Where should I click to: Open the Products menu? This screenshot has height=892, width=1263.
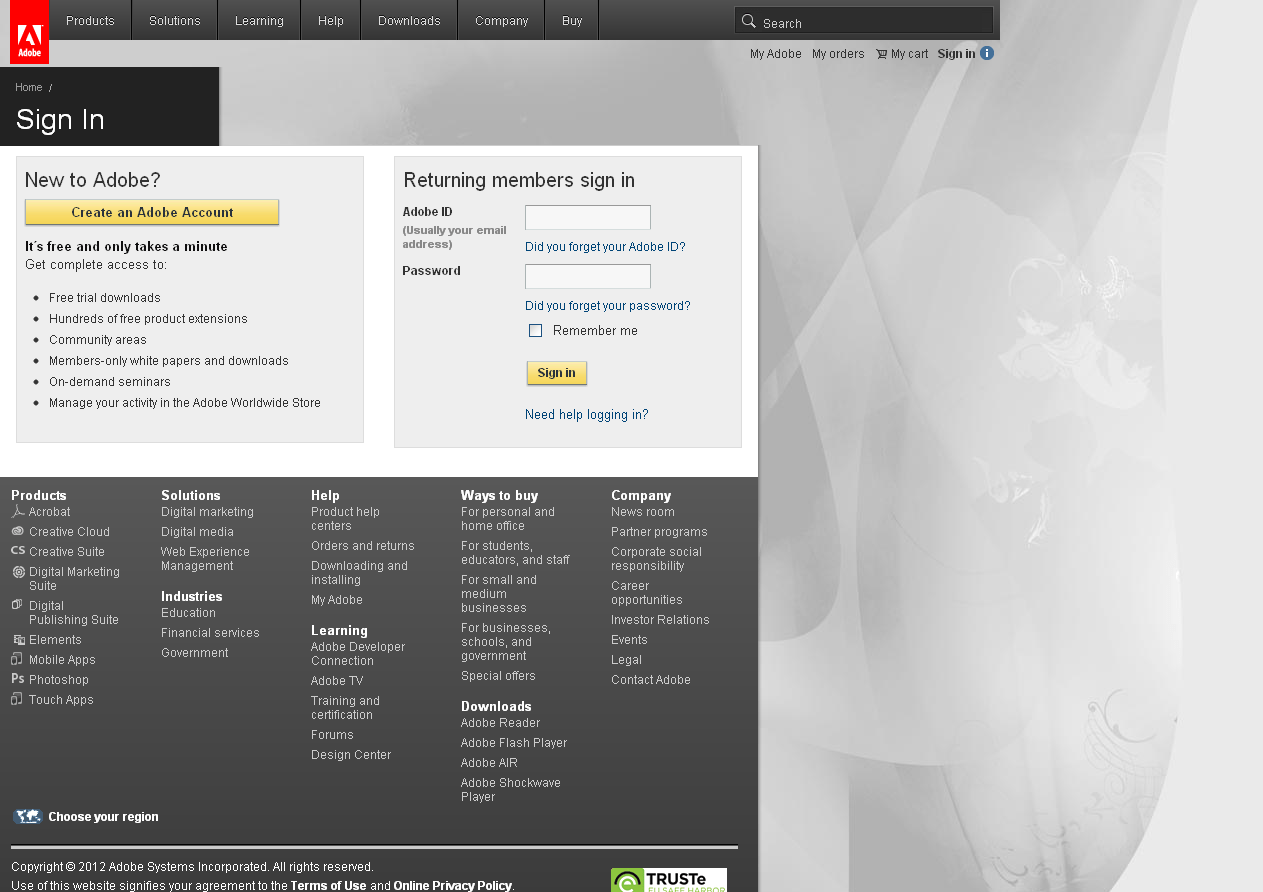[x=90, y=20]
